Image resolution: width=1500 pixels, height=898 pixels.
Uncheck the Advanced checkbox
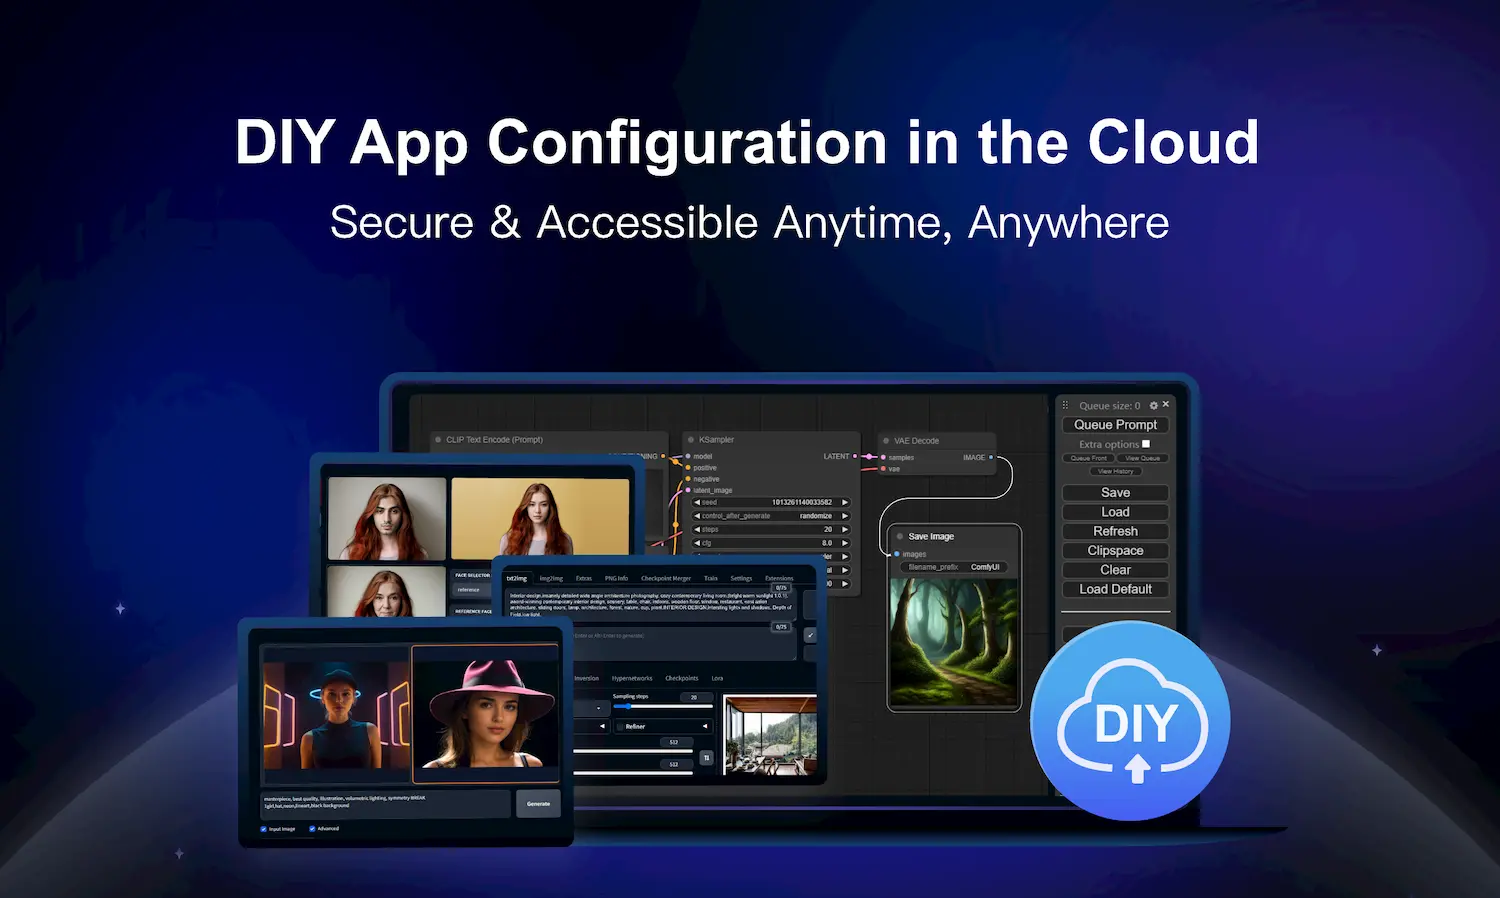(312, 829)
